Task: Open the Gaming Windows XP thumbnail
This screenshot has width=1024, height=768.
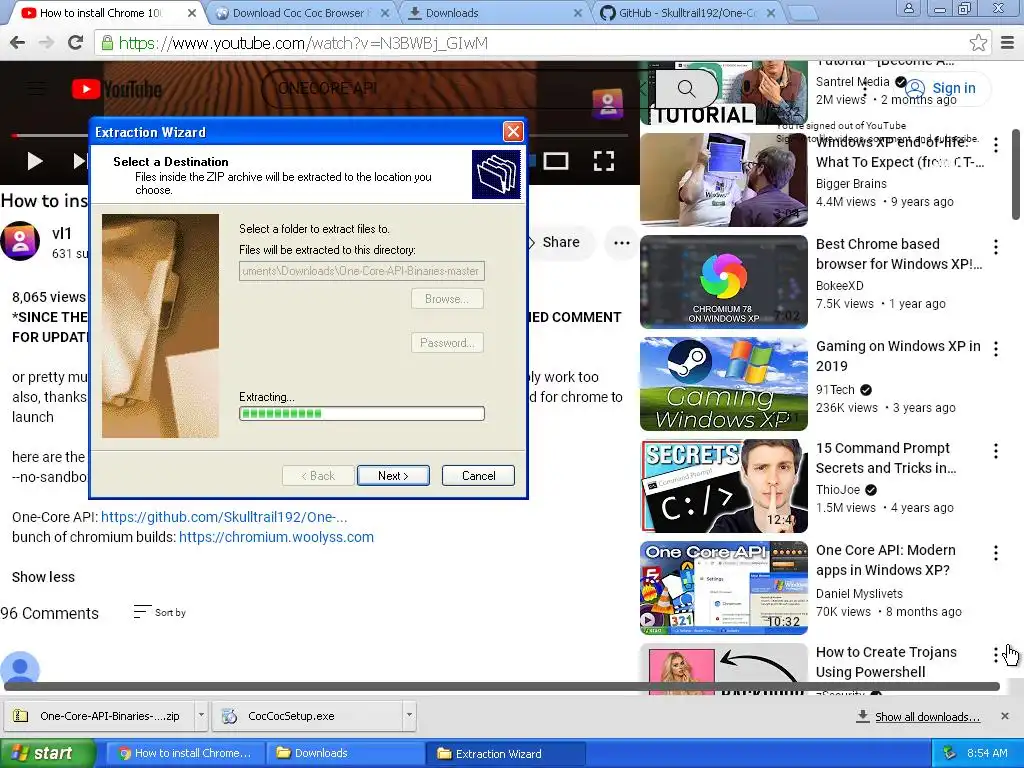Action: [x=724, y=384]
